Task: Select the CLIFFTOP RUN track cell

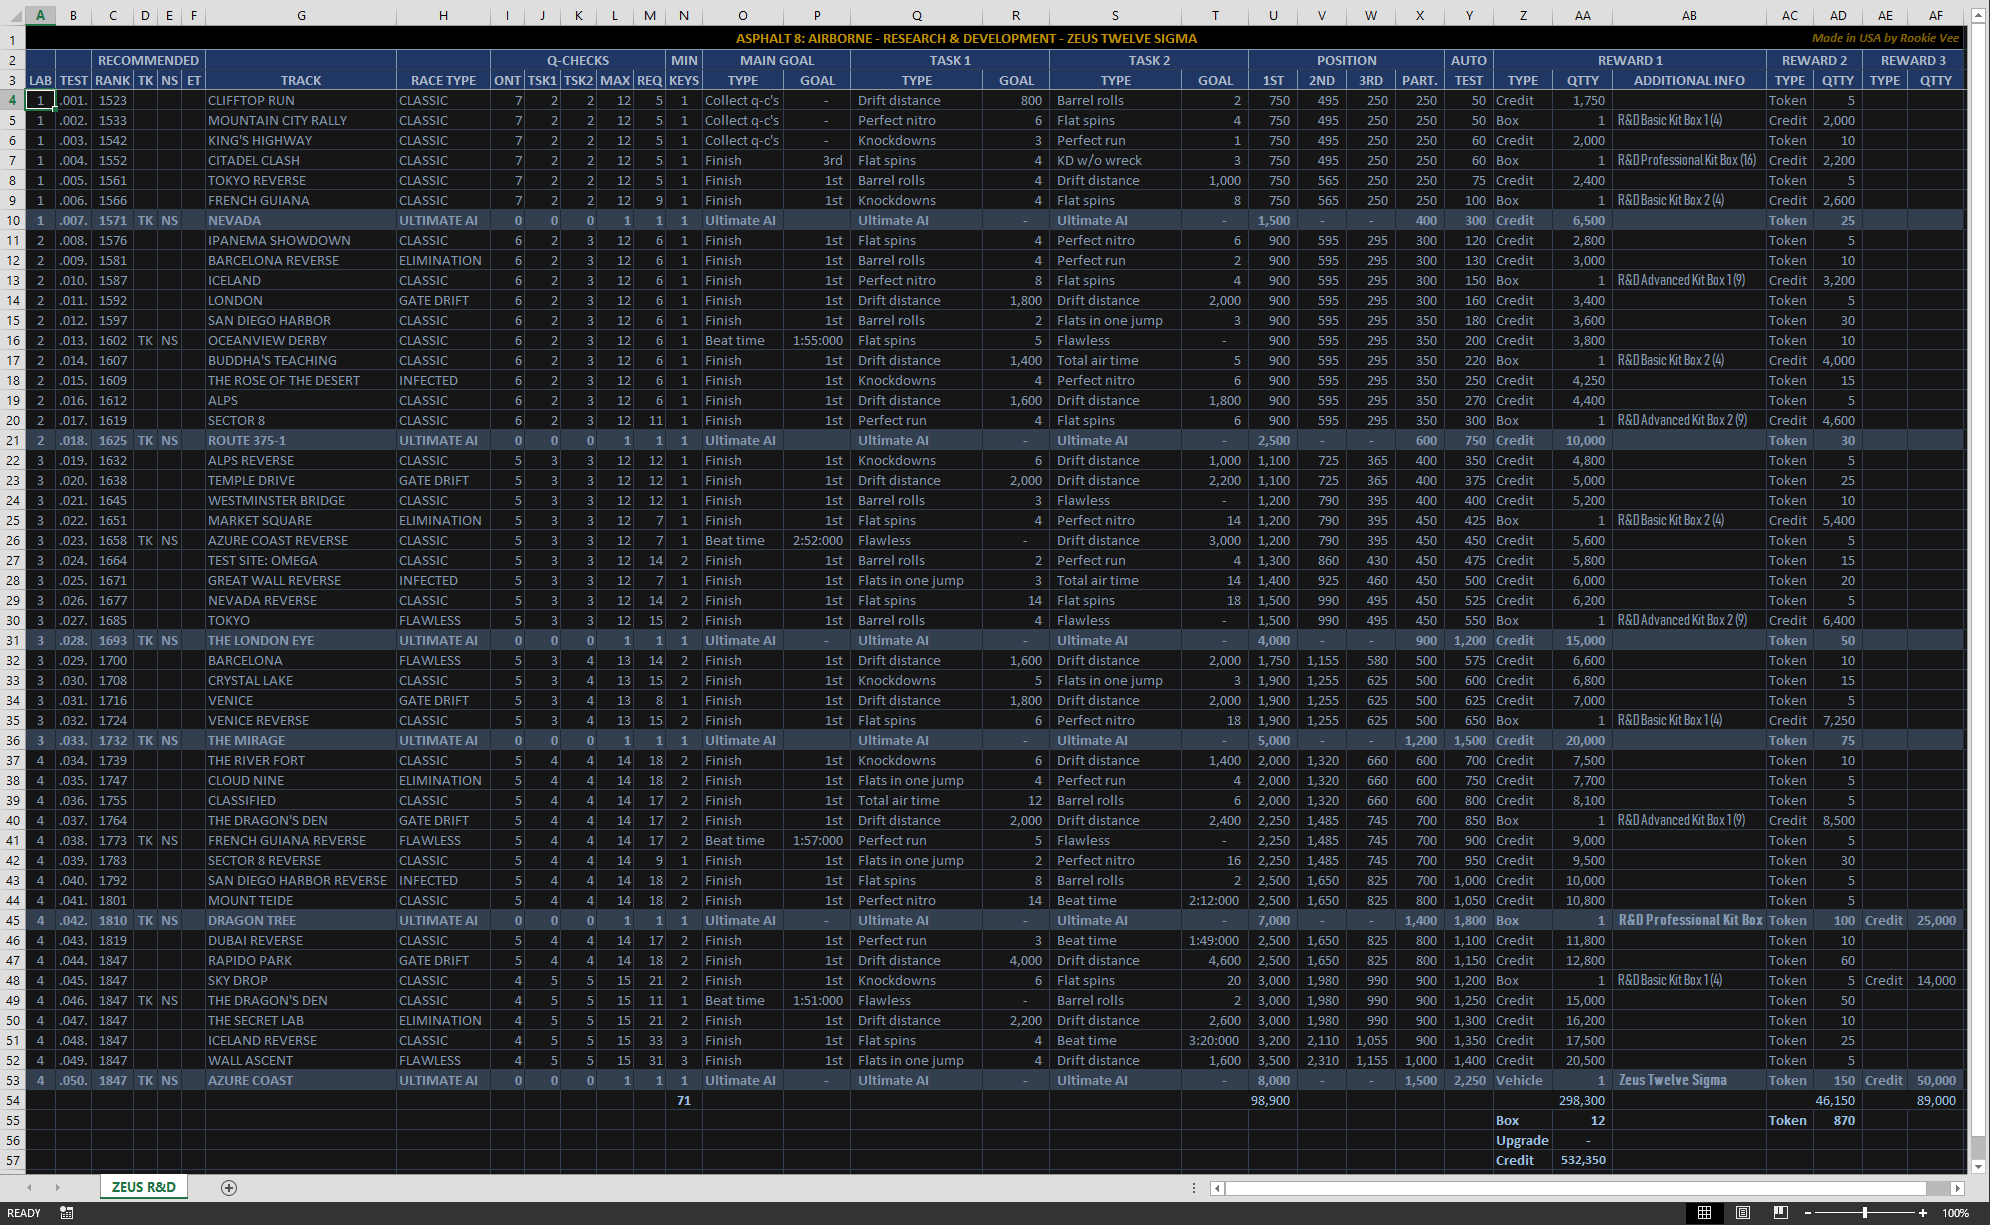Action: click(x=301, y=100)
